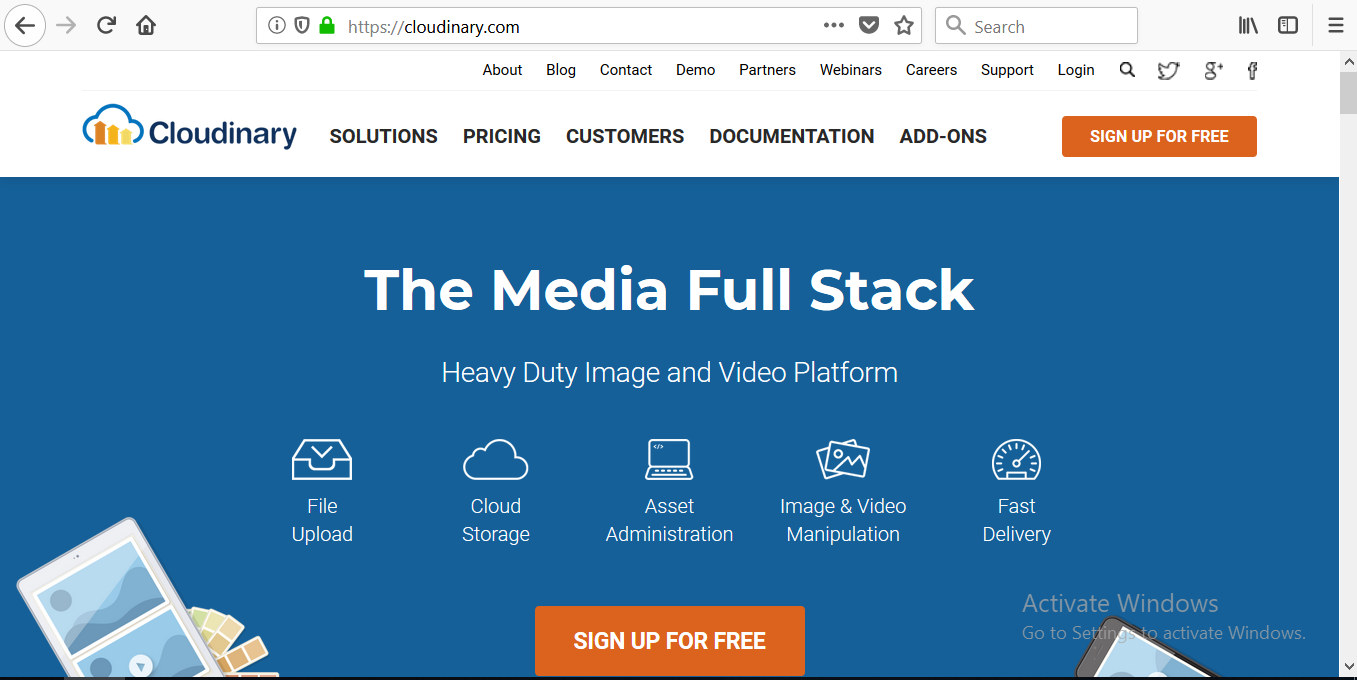This screenshot has width=1357, height=680.
Task: Click the Cloudinary logo
Action: tap(190, 127)
